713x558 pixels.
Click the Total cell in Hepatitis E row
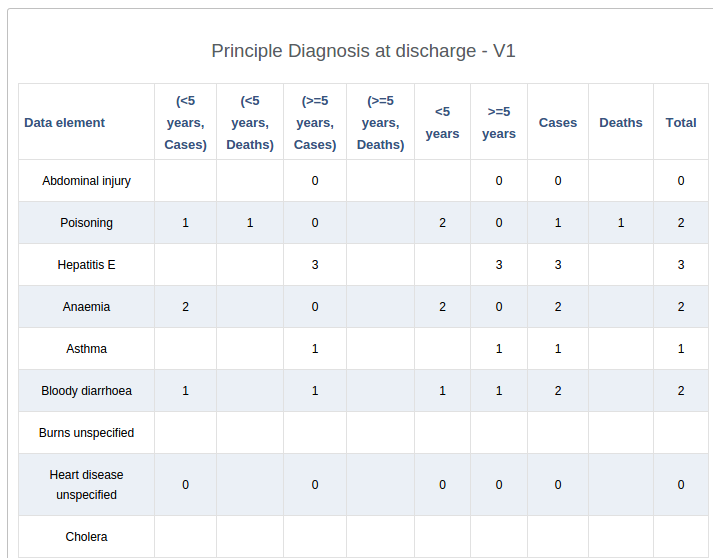click(x=681, y=265)
